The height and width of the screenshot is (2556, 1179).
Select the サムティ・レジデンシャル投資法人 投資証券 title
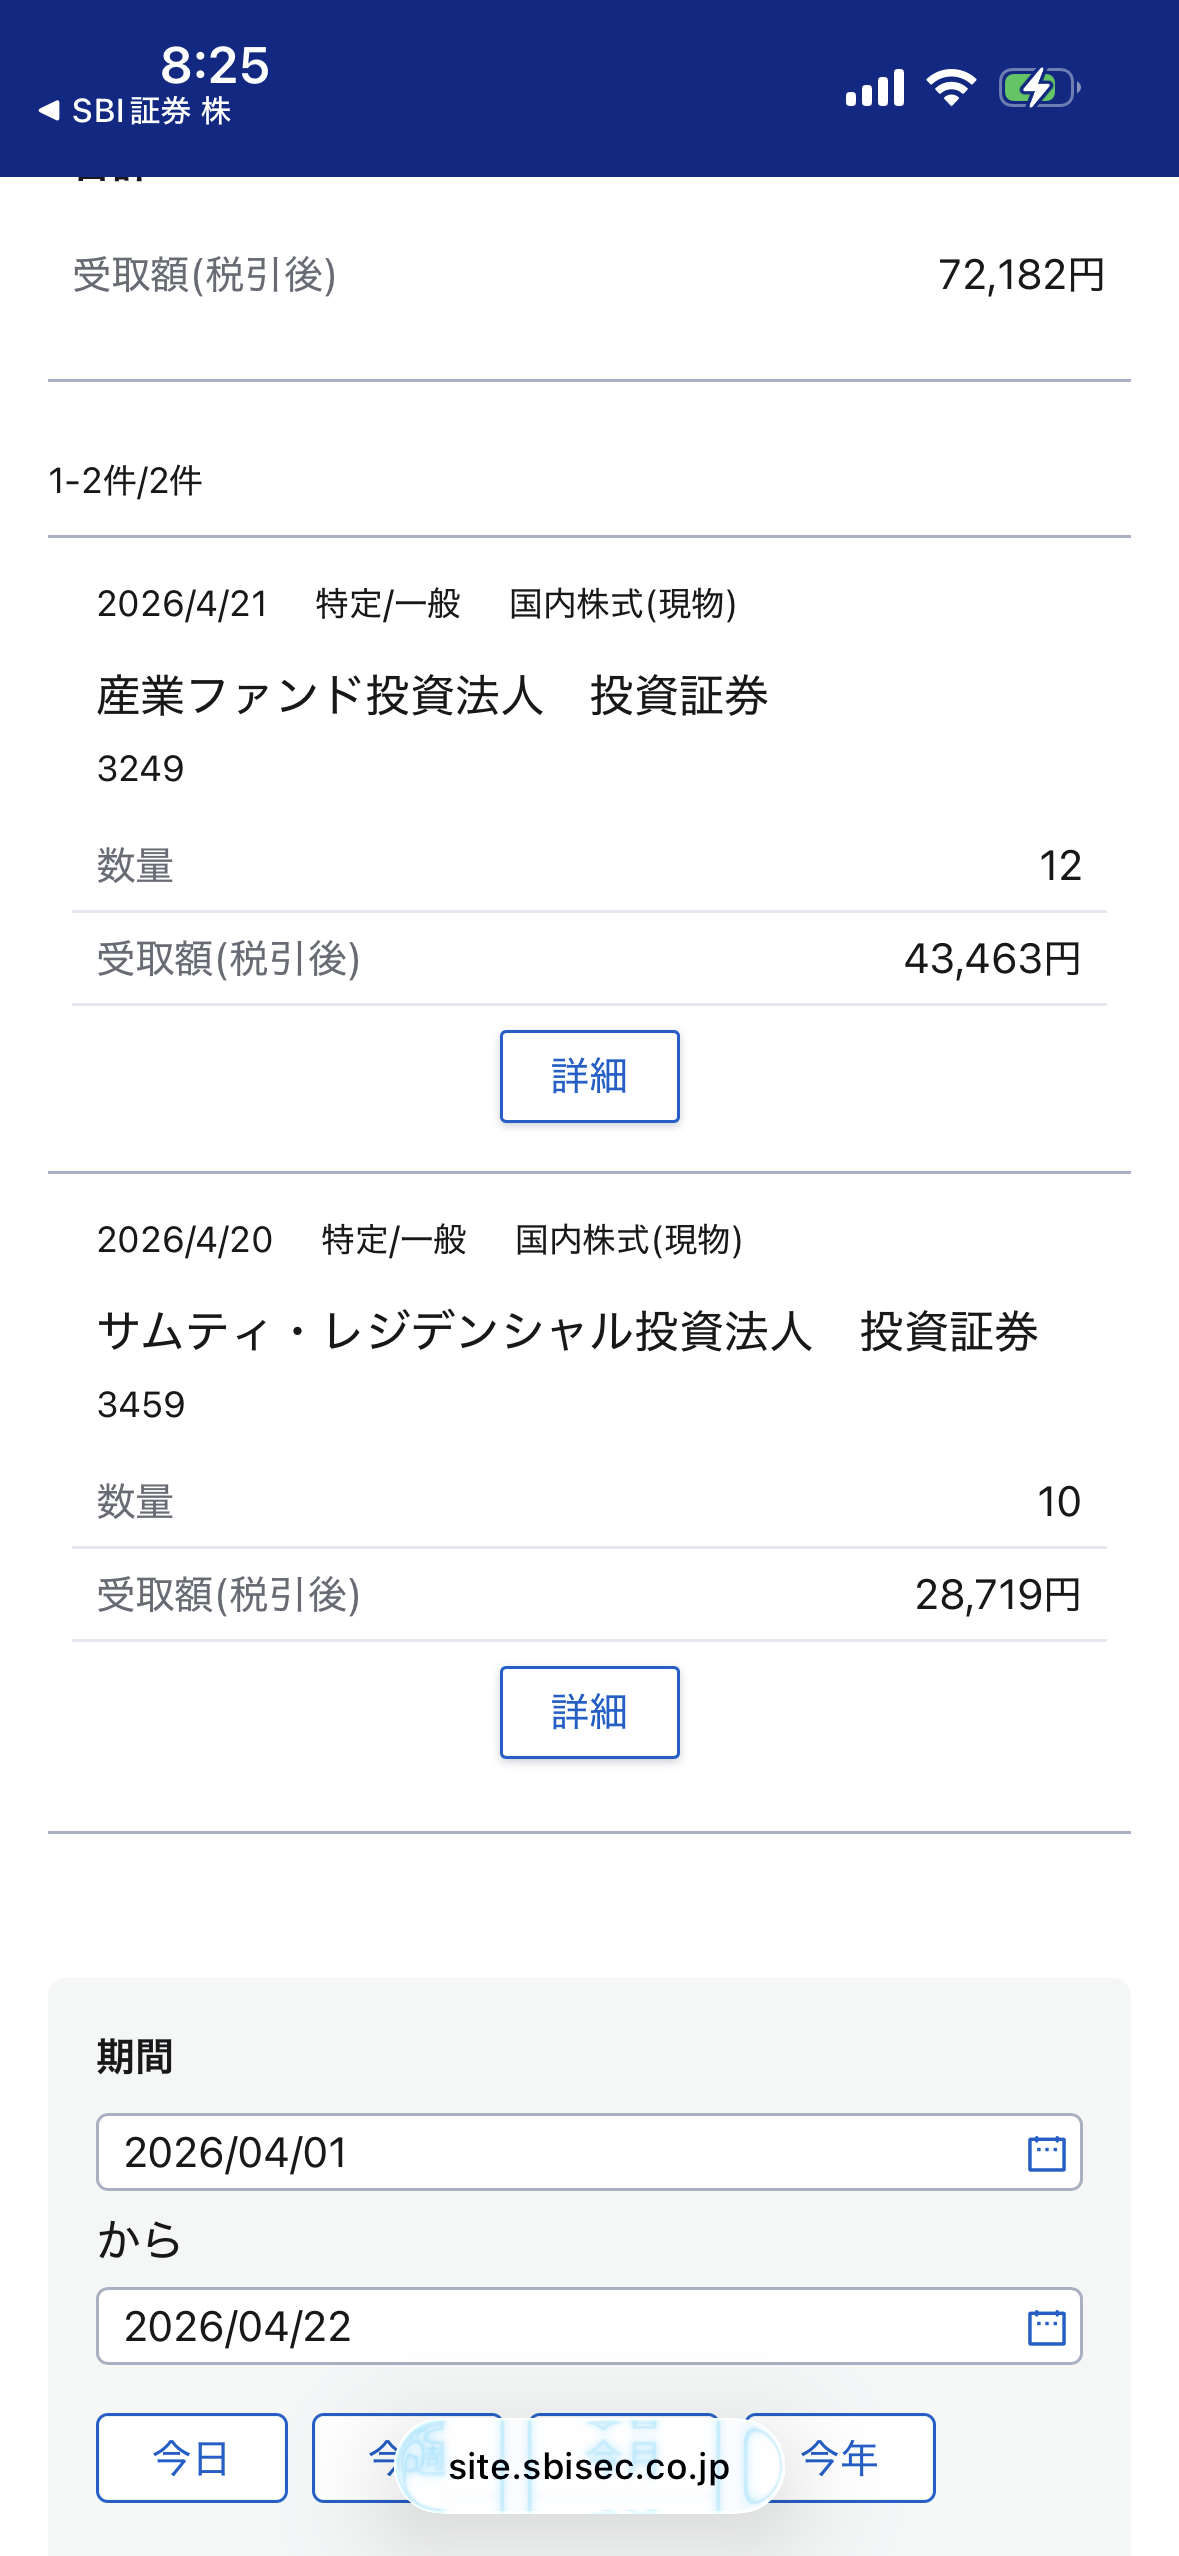(567, 1332)
